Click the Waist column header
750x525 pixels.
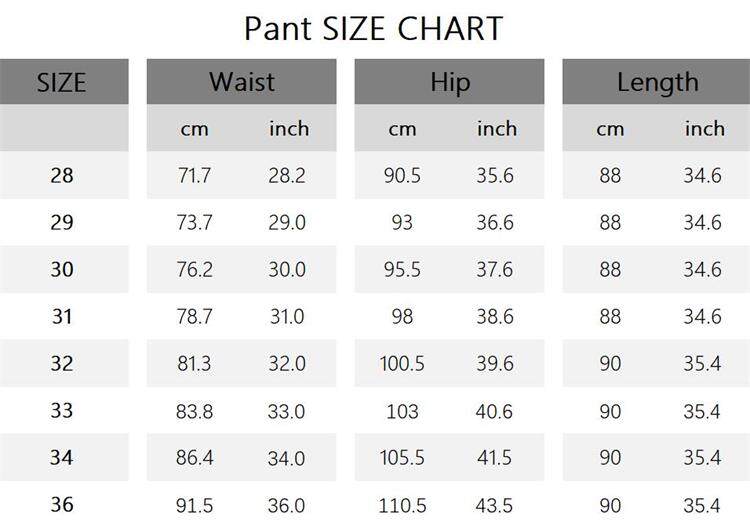pyautogui.click(x=241, y=82)
